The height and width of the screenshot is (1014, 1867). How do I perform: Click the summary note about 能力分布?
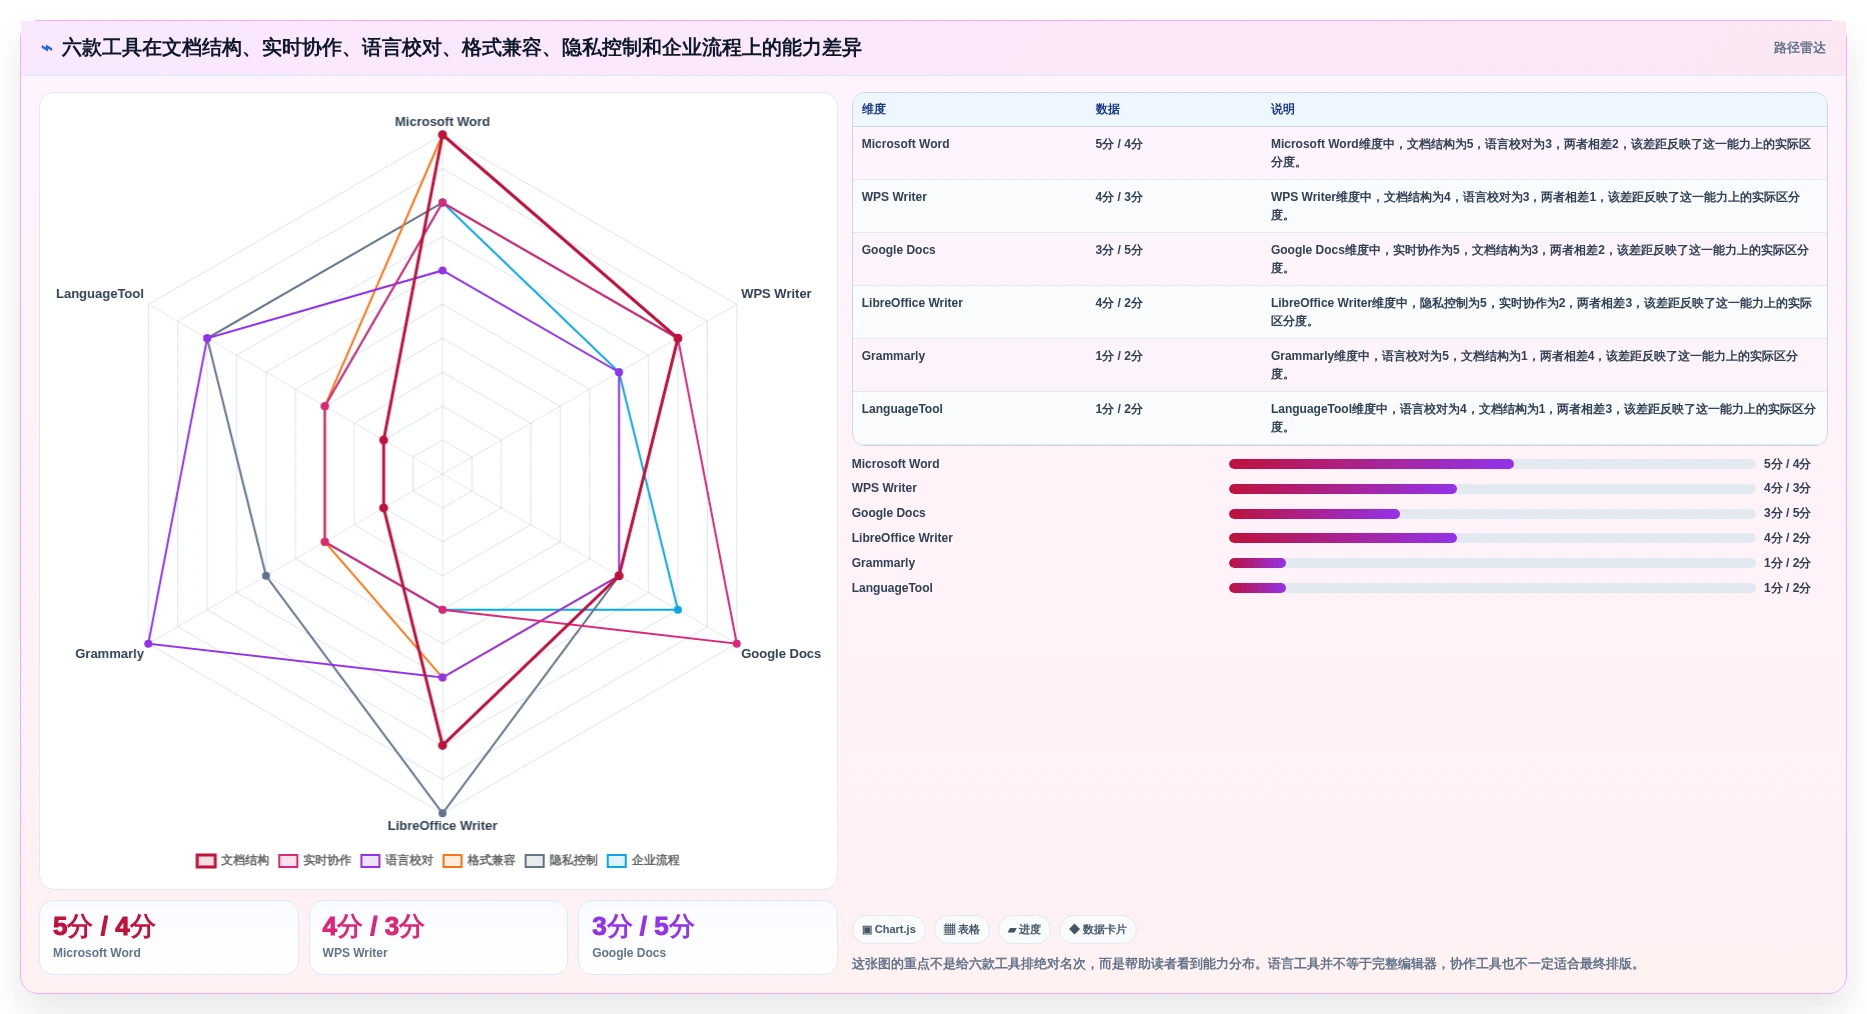(x=1247, y=964)
